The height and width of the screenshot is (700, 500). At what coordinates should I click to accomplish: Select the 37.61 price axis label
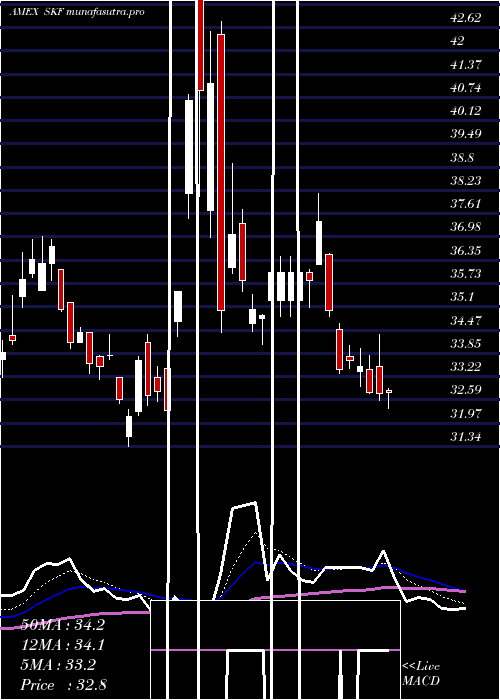(x=466, y=204)
